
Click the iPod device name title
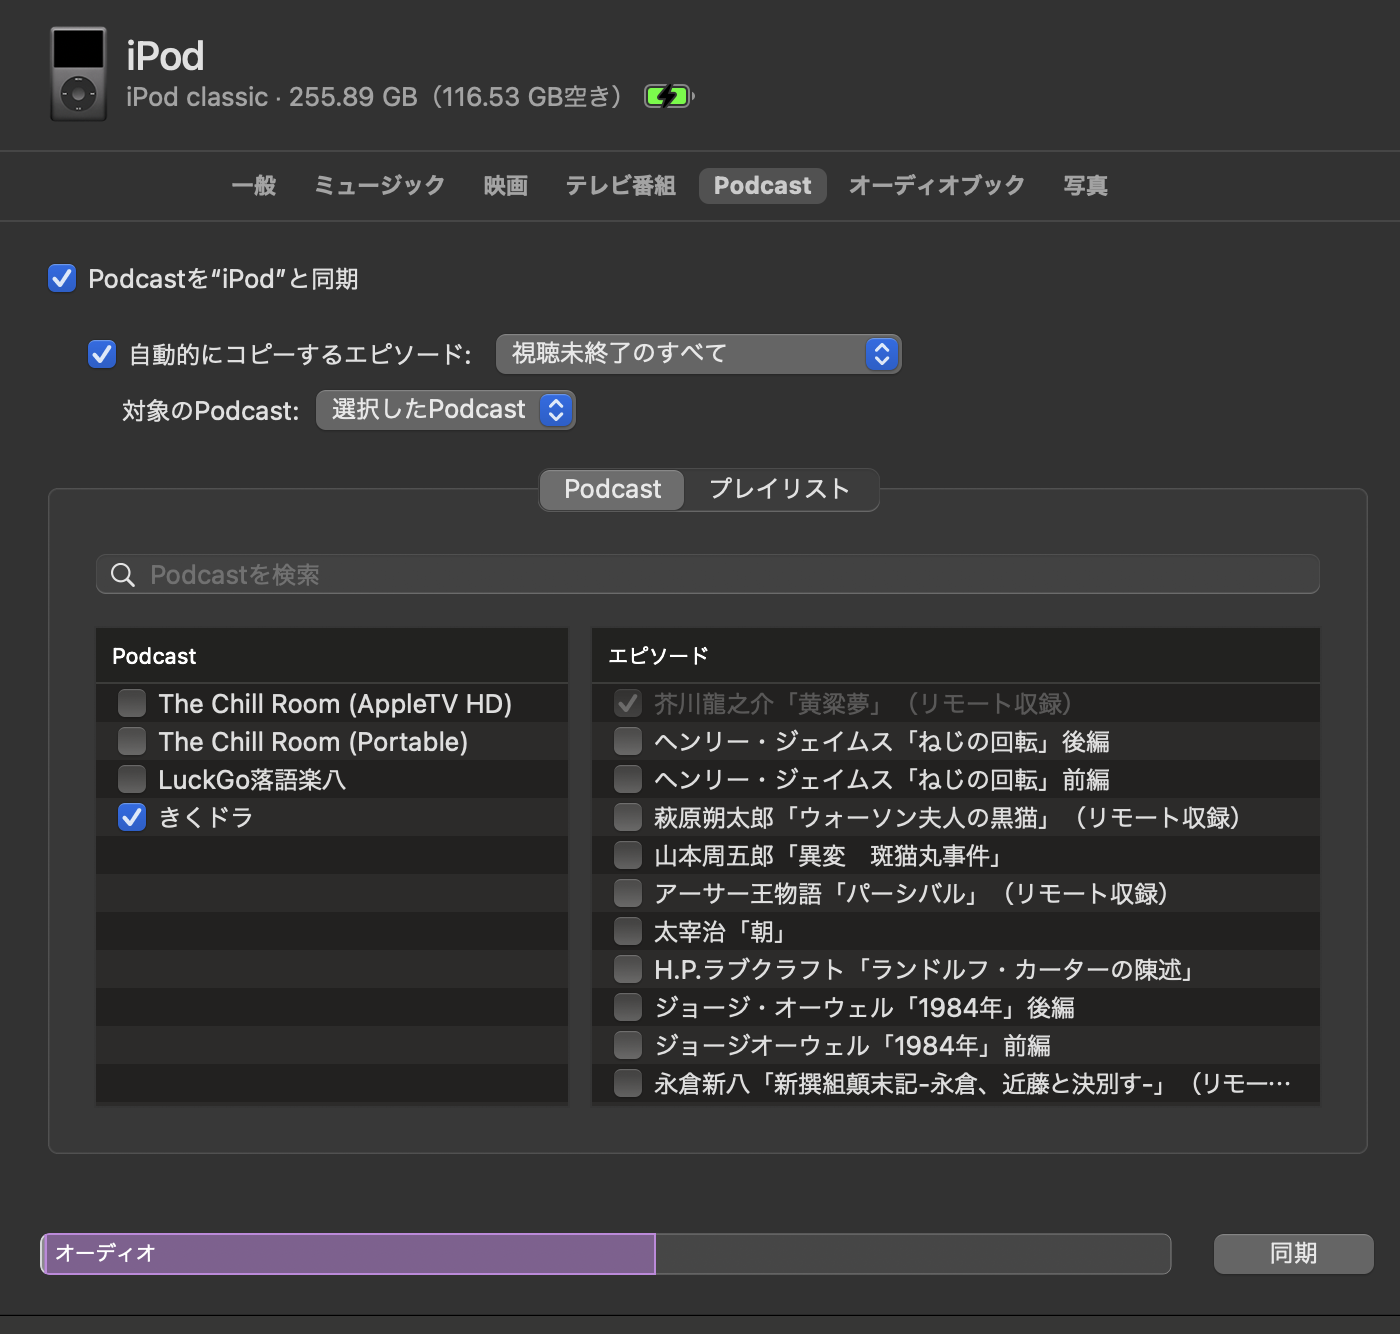point(166,56)
